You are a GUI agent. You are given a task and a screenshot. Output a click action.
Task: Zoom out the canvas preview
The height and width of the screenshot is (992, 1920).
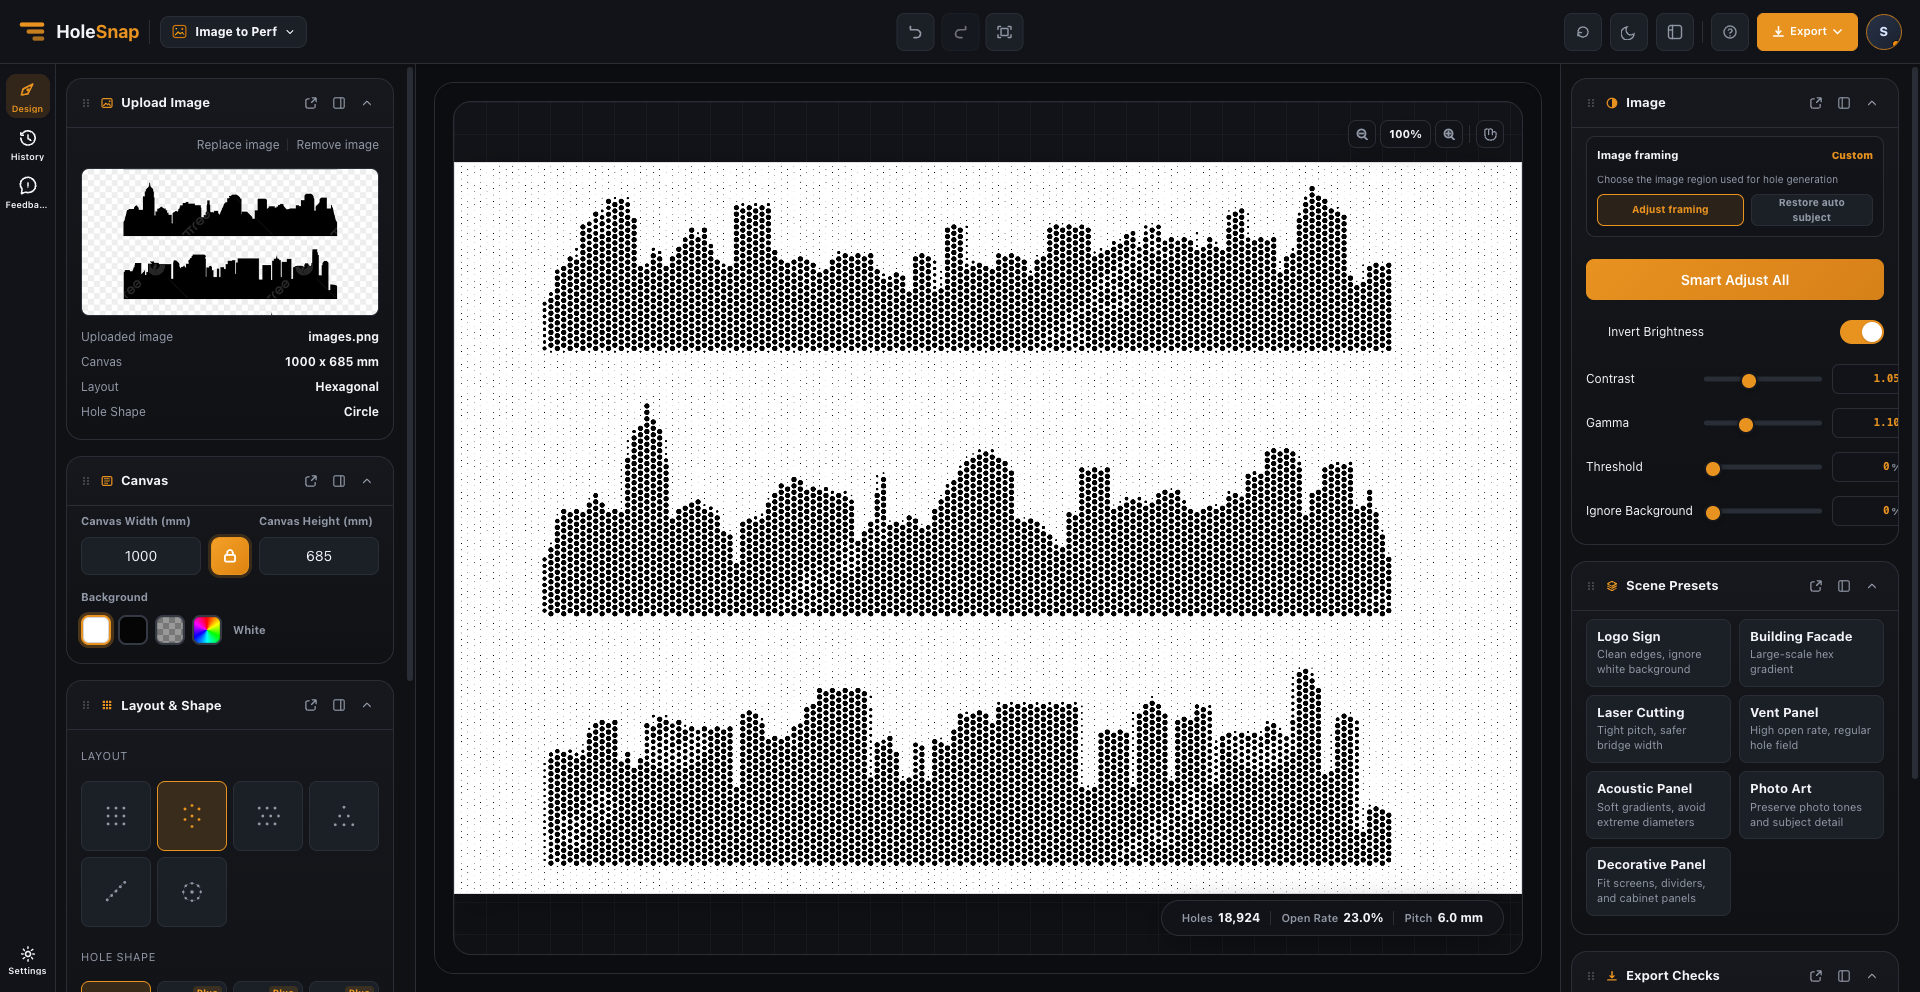coord(1362,134)
